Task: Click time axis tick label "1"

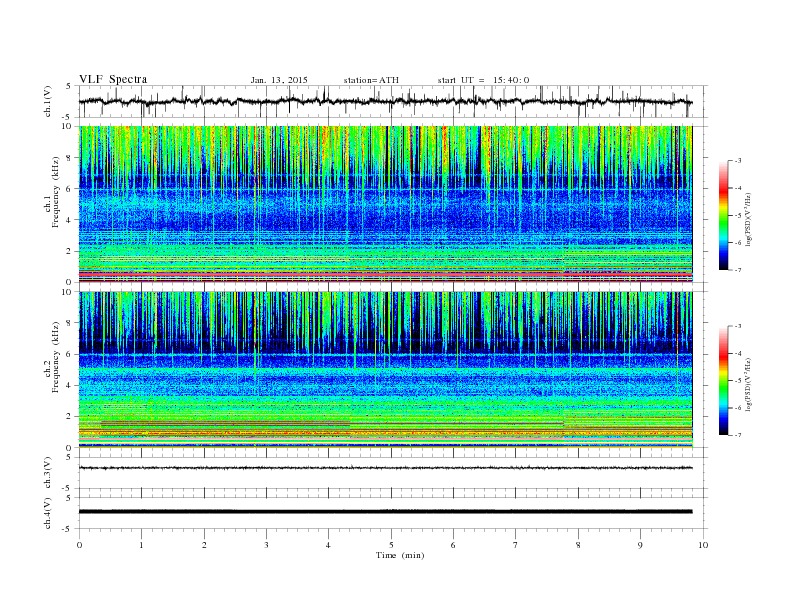Action: pos(141,545)
